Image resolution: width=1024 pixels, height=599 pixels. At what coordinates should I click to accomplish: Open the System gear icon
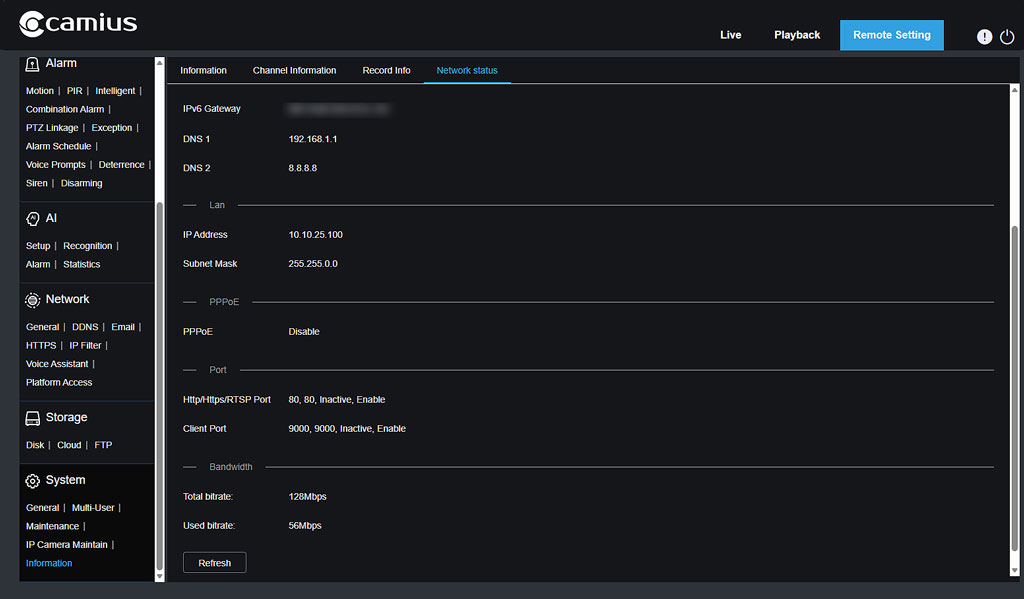click(x=33, y=479)
